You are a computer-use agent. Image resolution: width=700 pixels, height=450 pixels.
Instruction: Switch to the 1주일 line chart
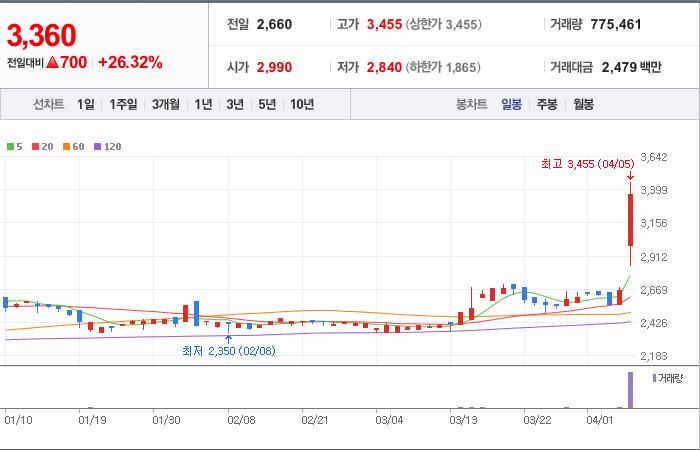coord(123,104)
